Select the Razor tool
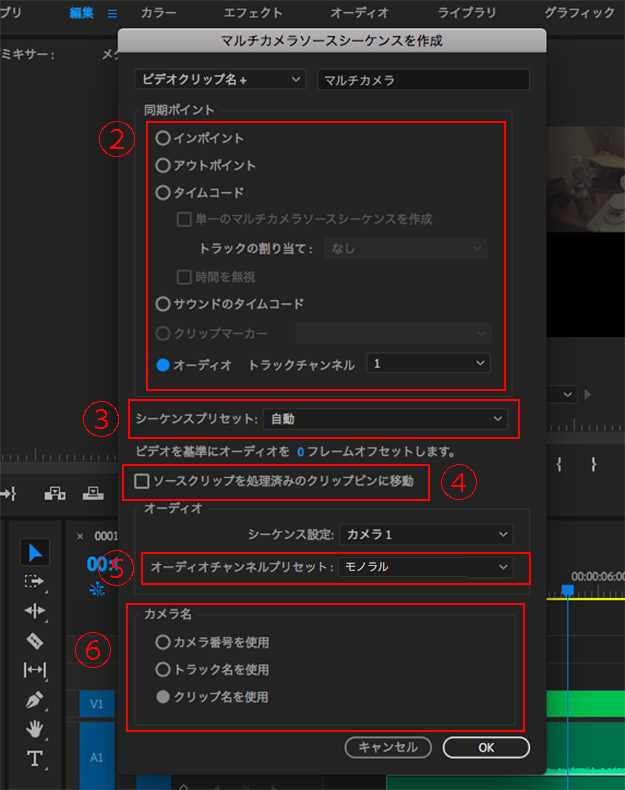The height and width of the screenshot is (790, 625). [35, 640]
